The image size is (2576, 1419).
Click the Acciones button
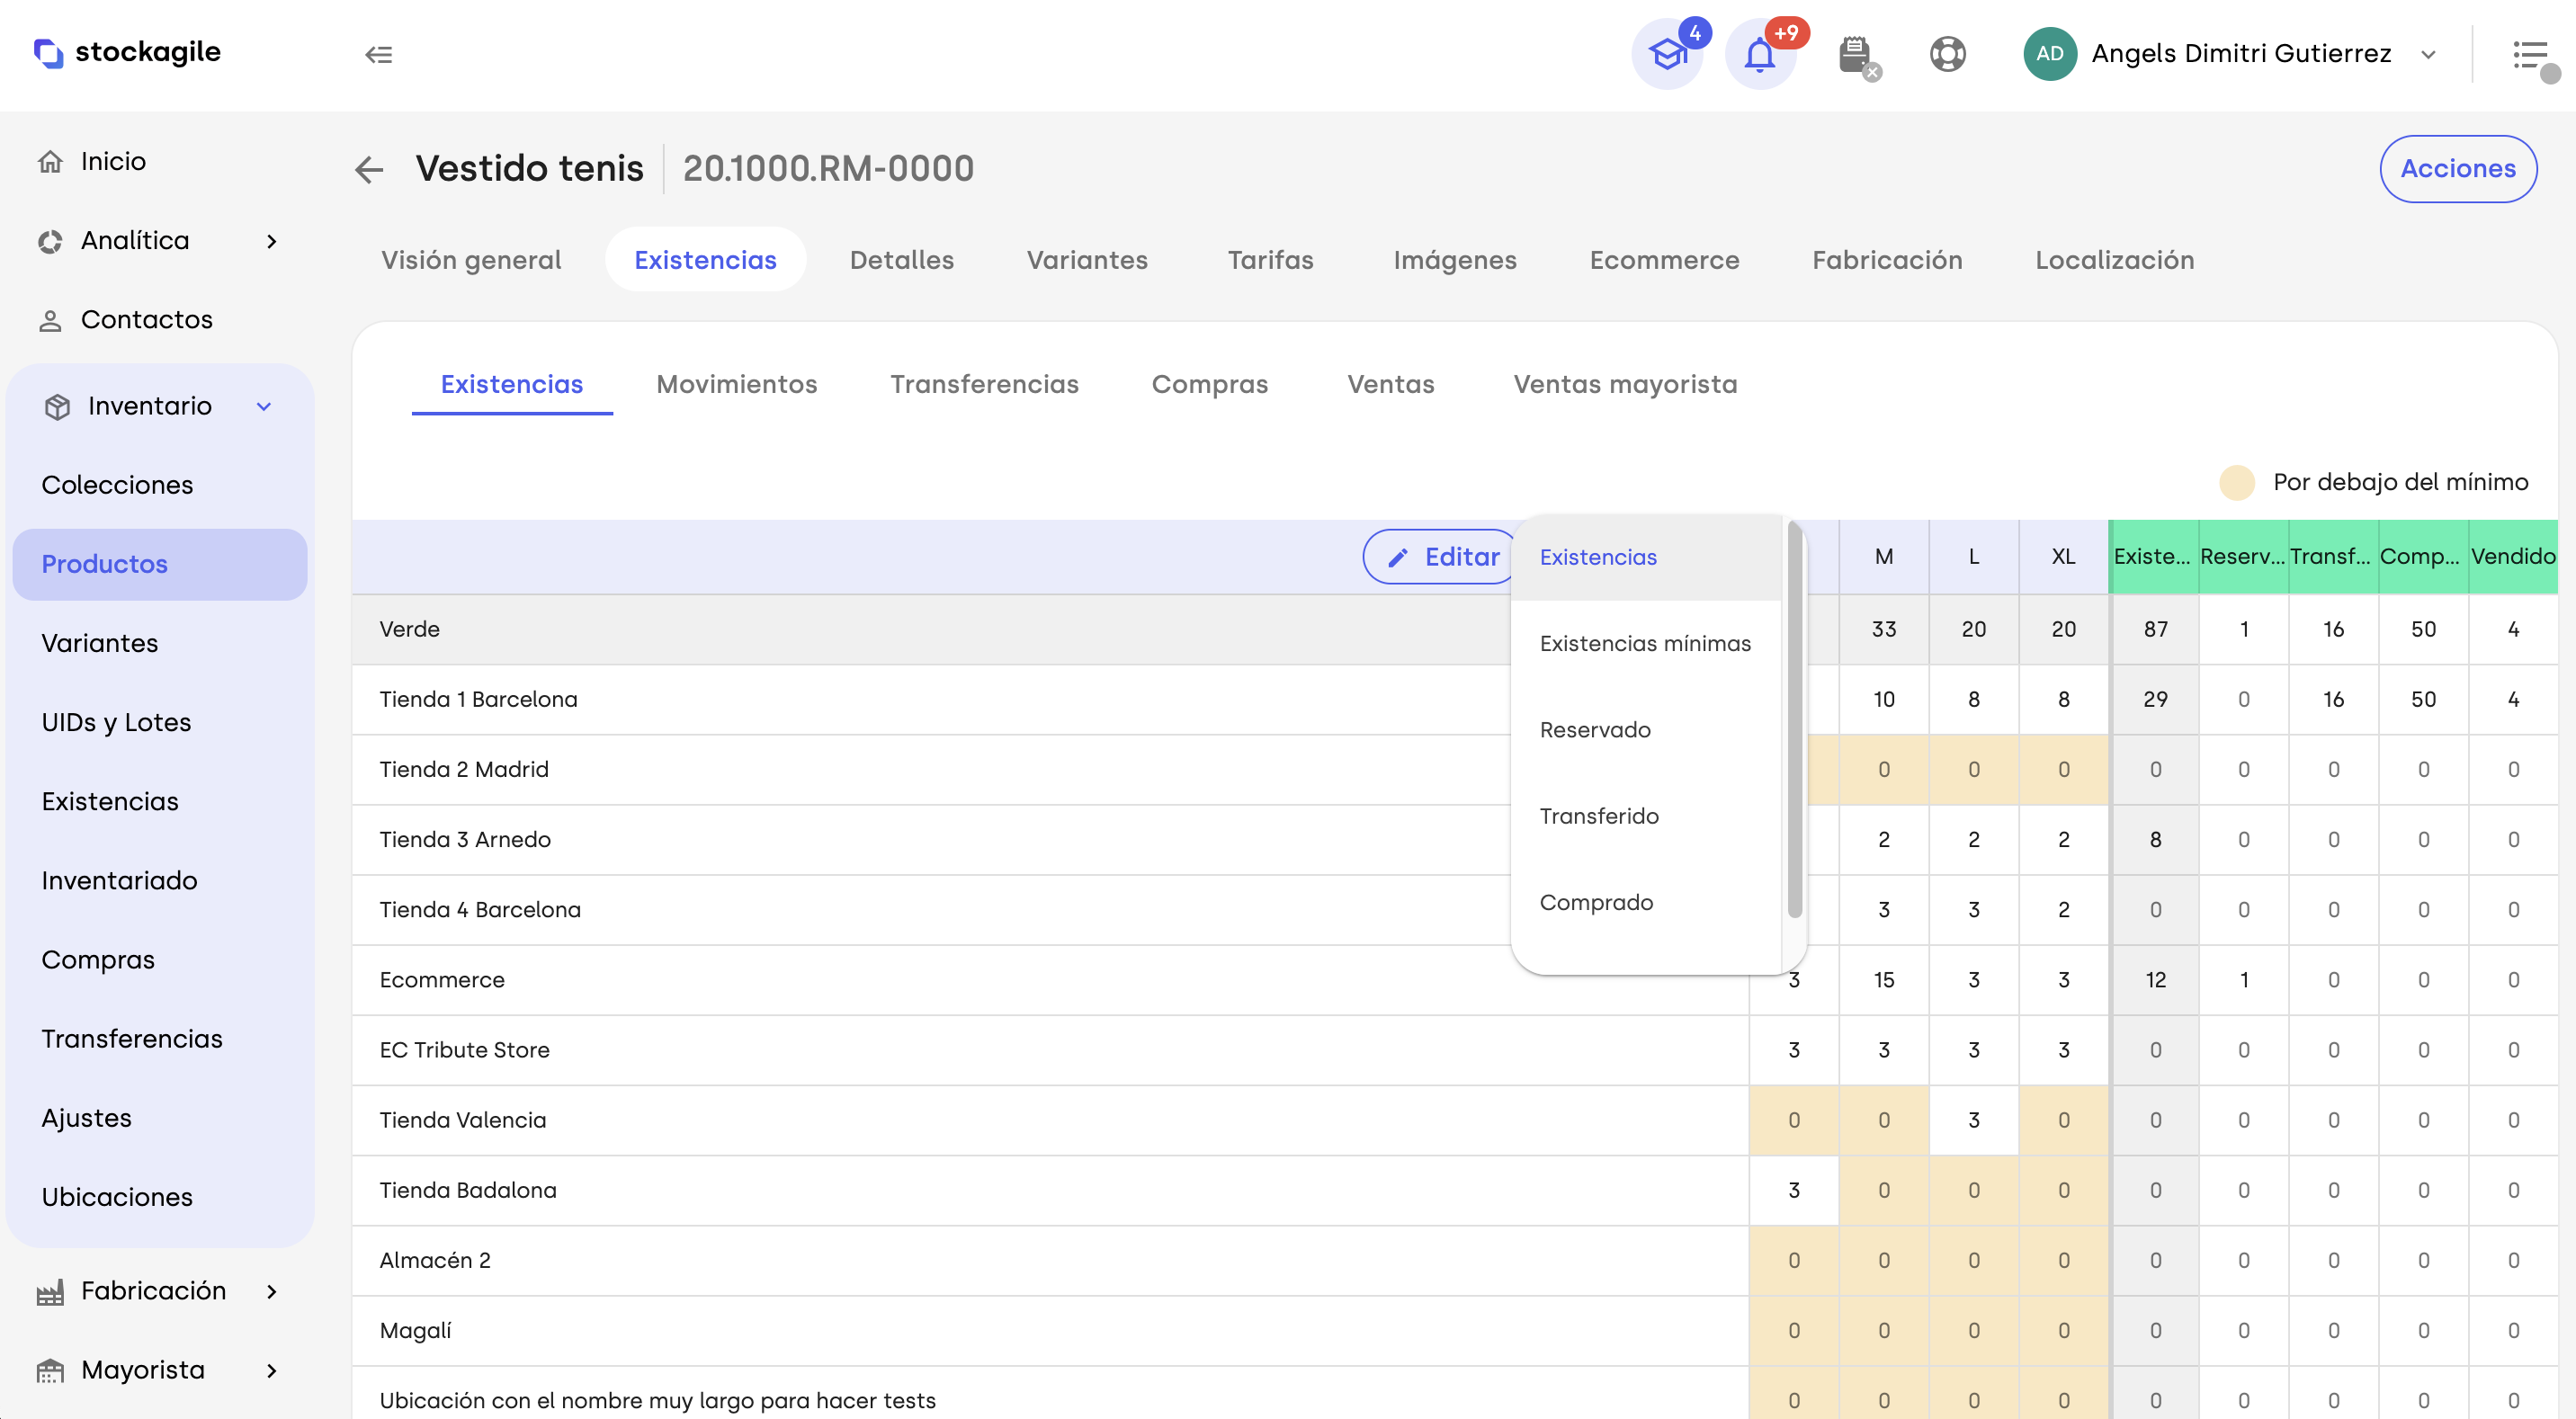pyautogui.click(x=2457, y=169)
